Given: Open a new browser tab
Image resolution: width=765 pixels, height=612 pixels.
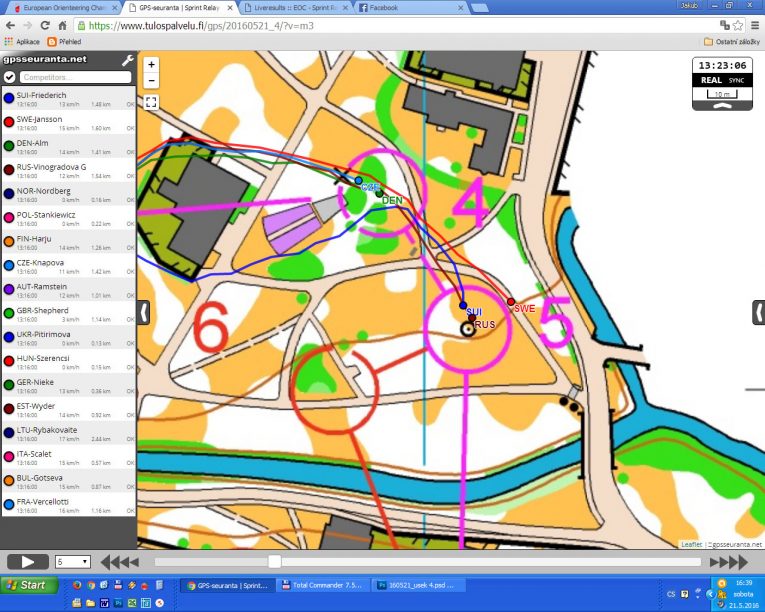Looking at the screenshot, I should pos(480,8).
